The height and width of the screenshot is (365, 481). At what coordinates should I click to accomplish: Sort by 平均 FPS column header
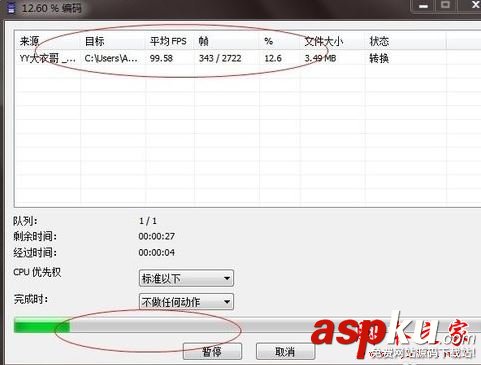(x=170, y=41)
